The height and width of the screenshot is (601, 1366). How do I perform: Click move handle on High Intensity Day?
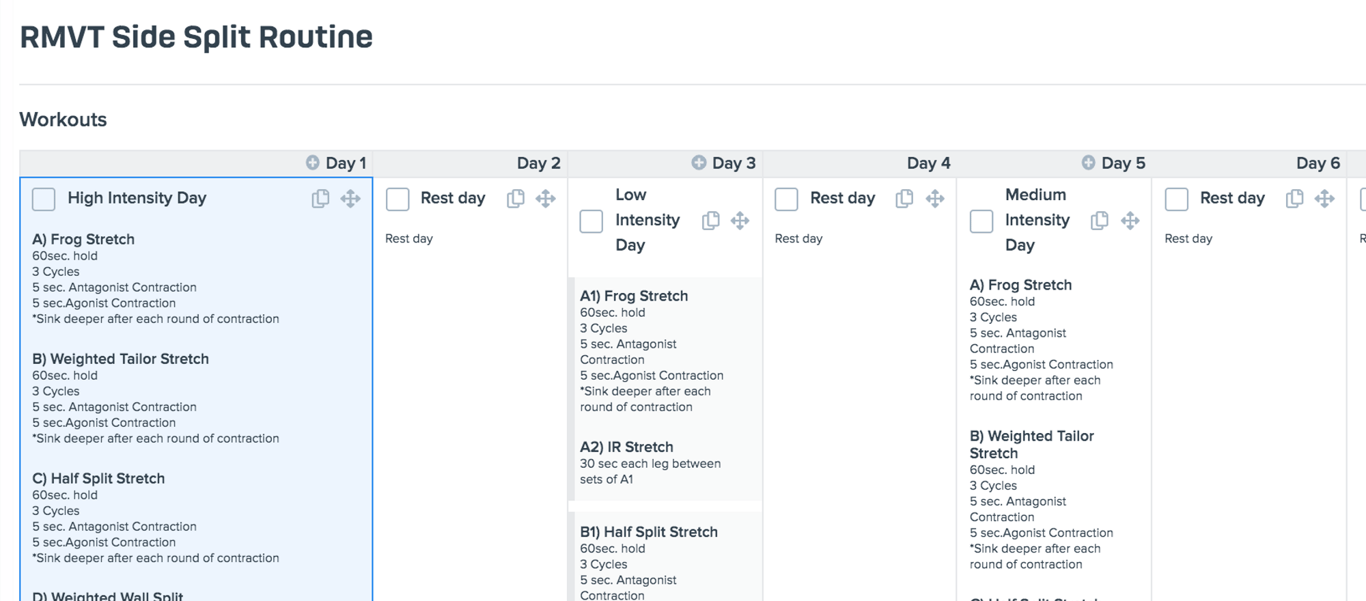[x=350, y=198]
